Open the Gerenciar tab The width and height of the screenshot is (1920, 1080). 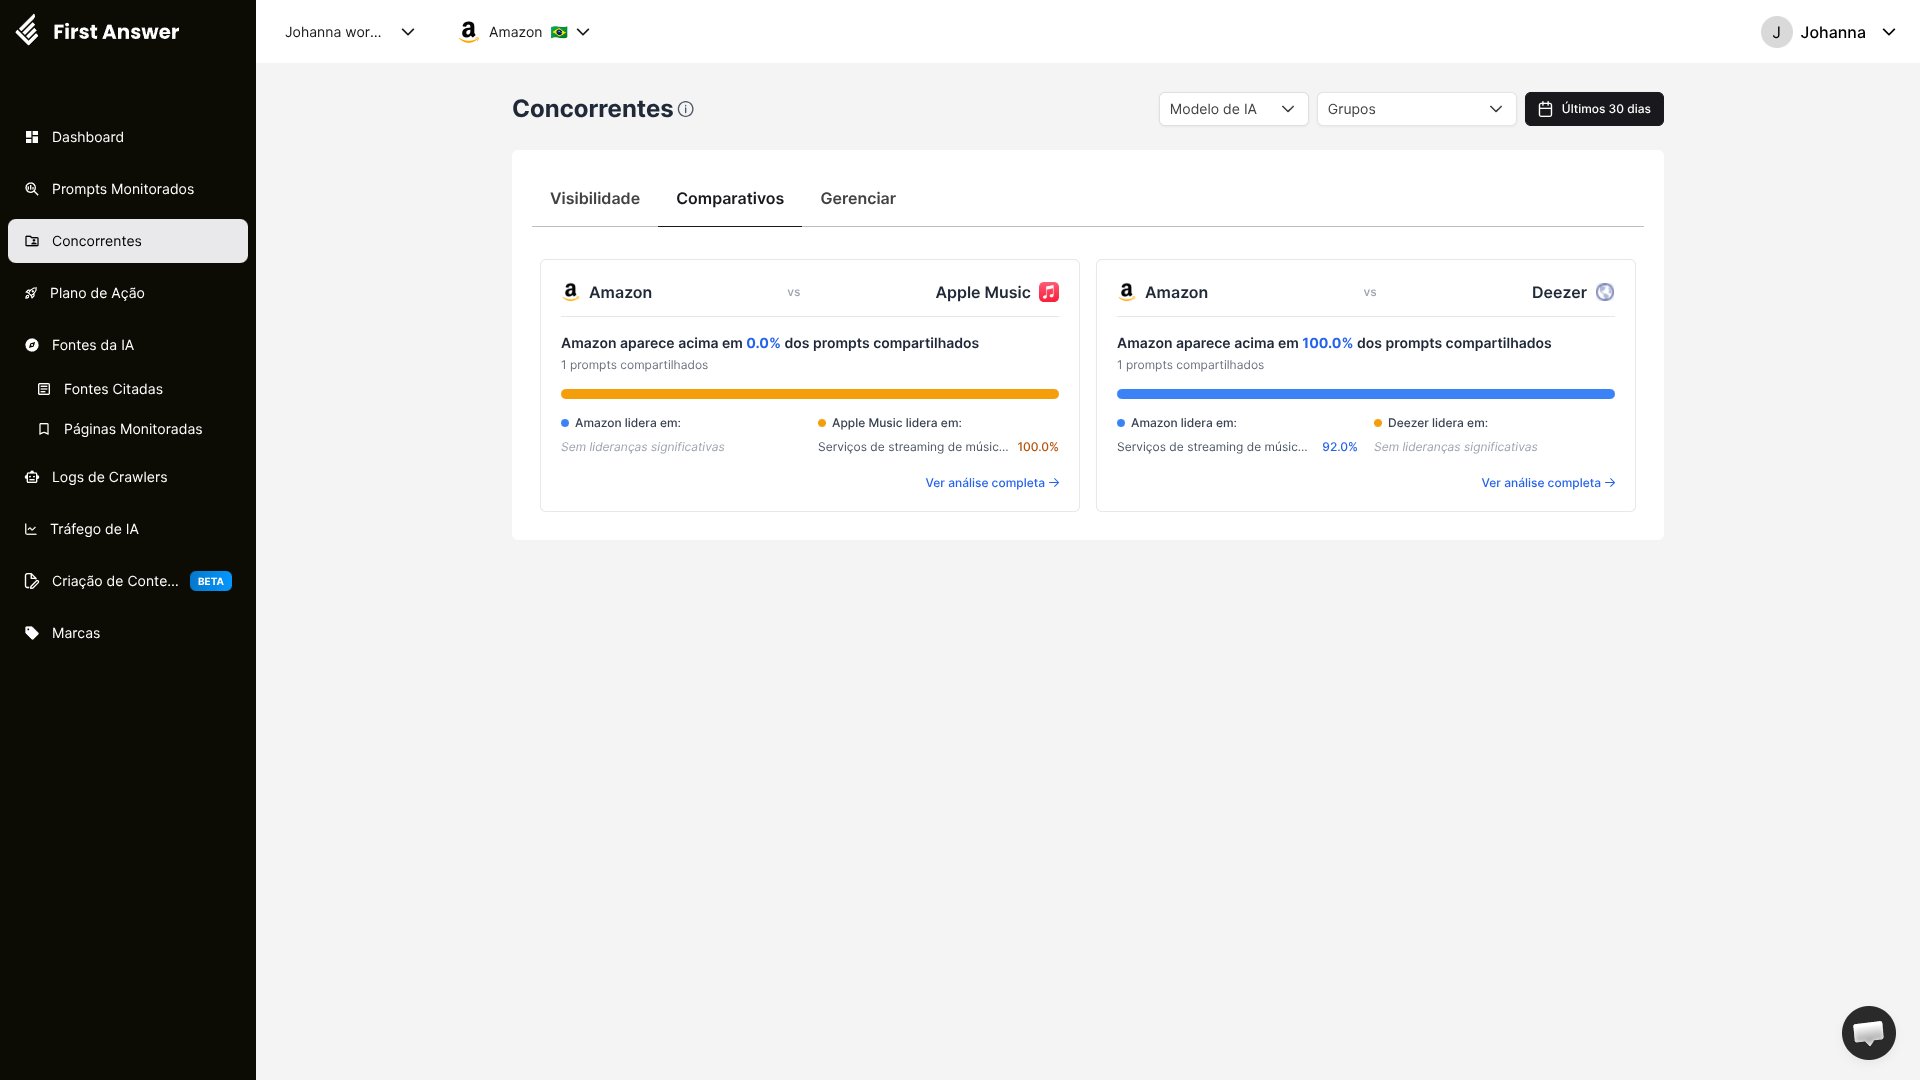(x=858, y=198)
